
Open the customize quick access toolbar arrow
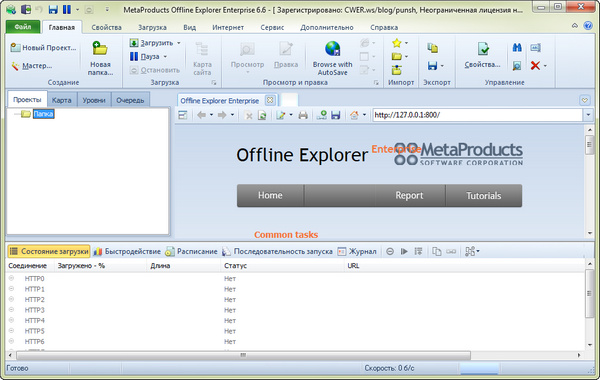(107, 9)
